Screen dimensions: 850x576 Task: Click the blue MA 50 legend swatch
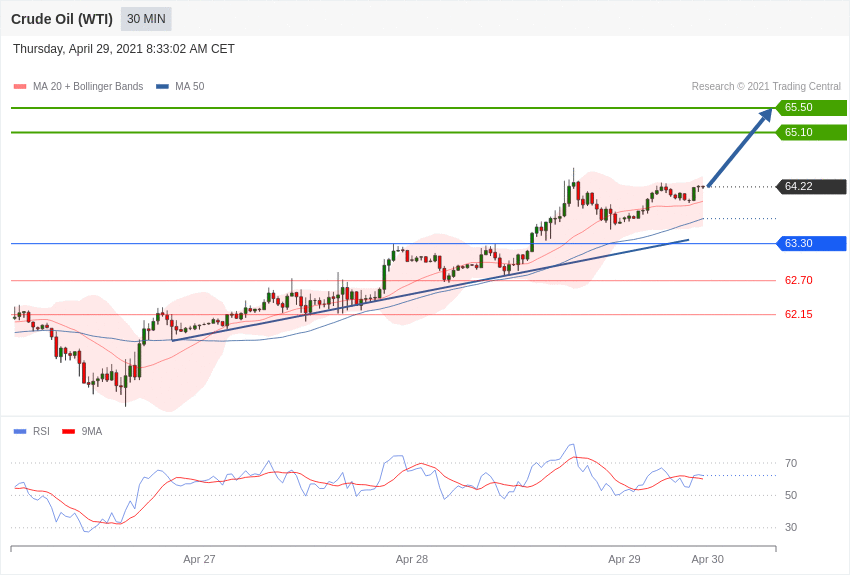(x=162, y=87)
